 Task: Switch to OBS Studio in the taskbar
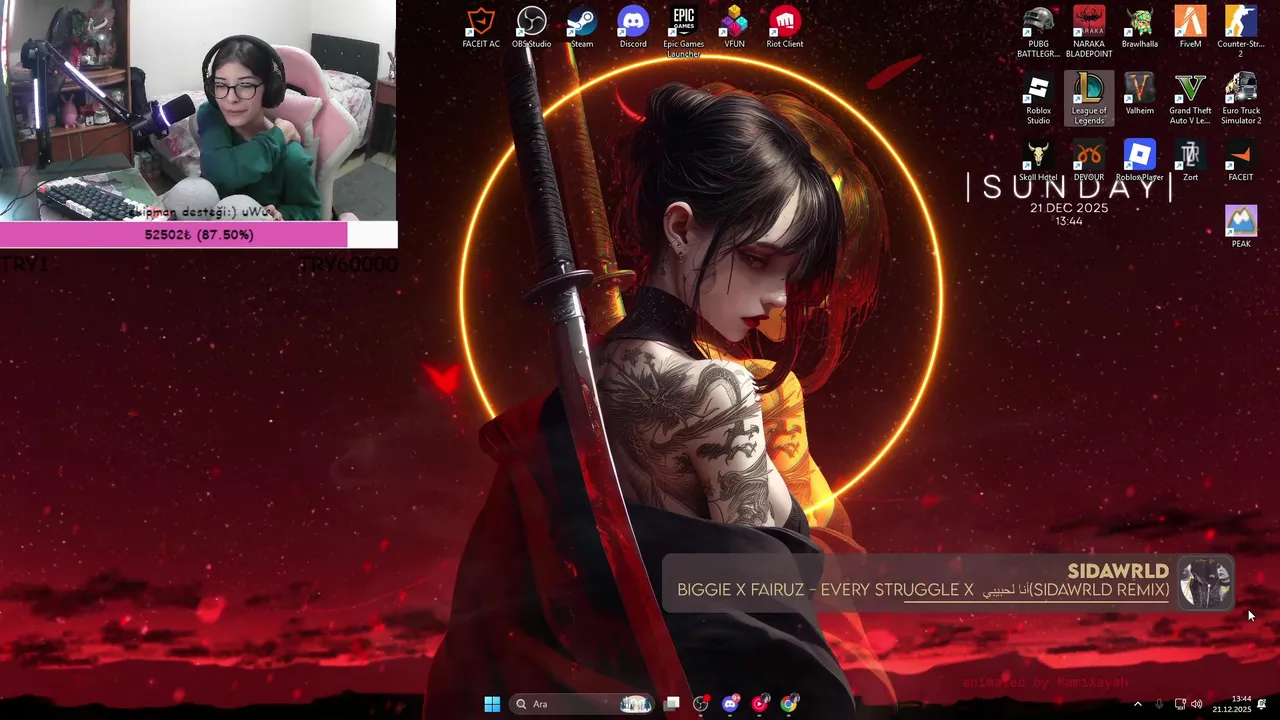coord(701,704)
